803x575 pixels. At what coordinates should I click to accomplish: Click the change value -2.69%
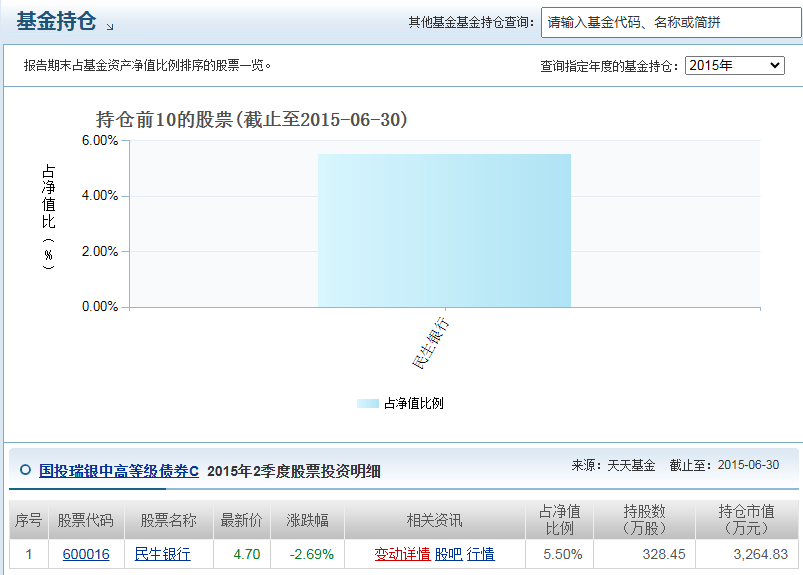311,554
